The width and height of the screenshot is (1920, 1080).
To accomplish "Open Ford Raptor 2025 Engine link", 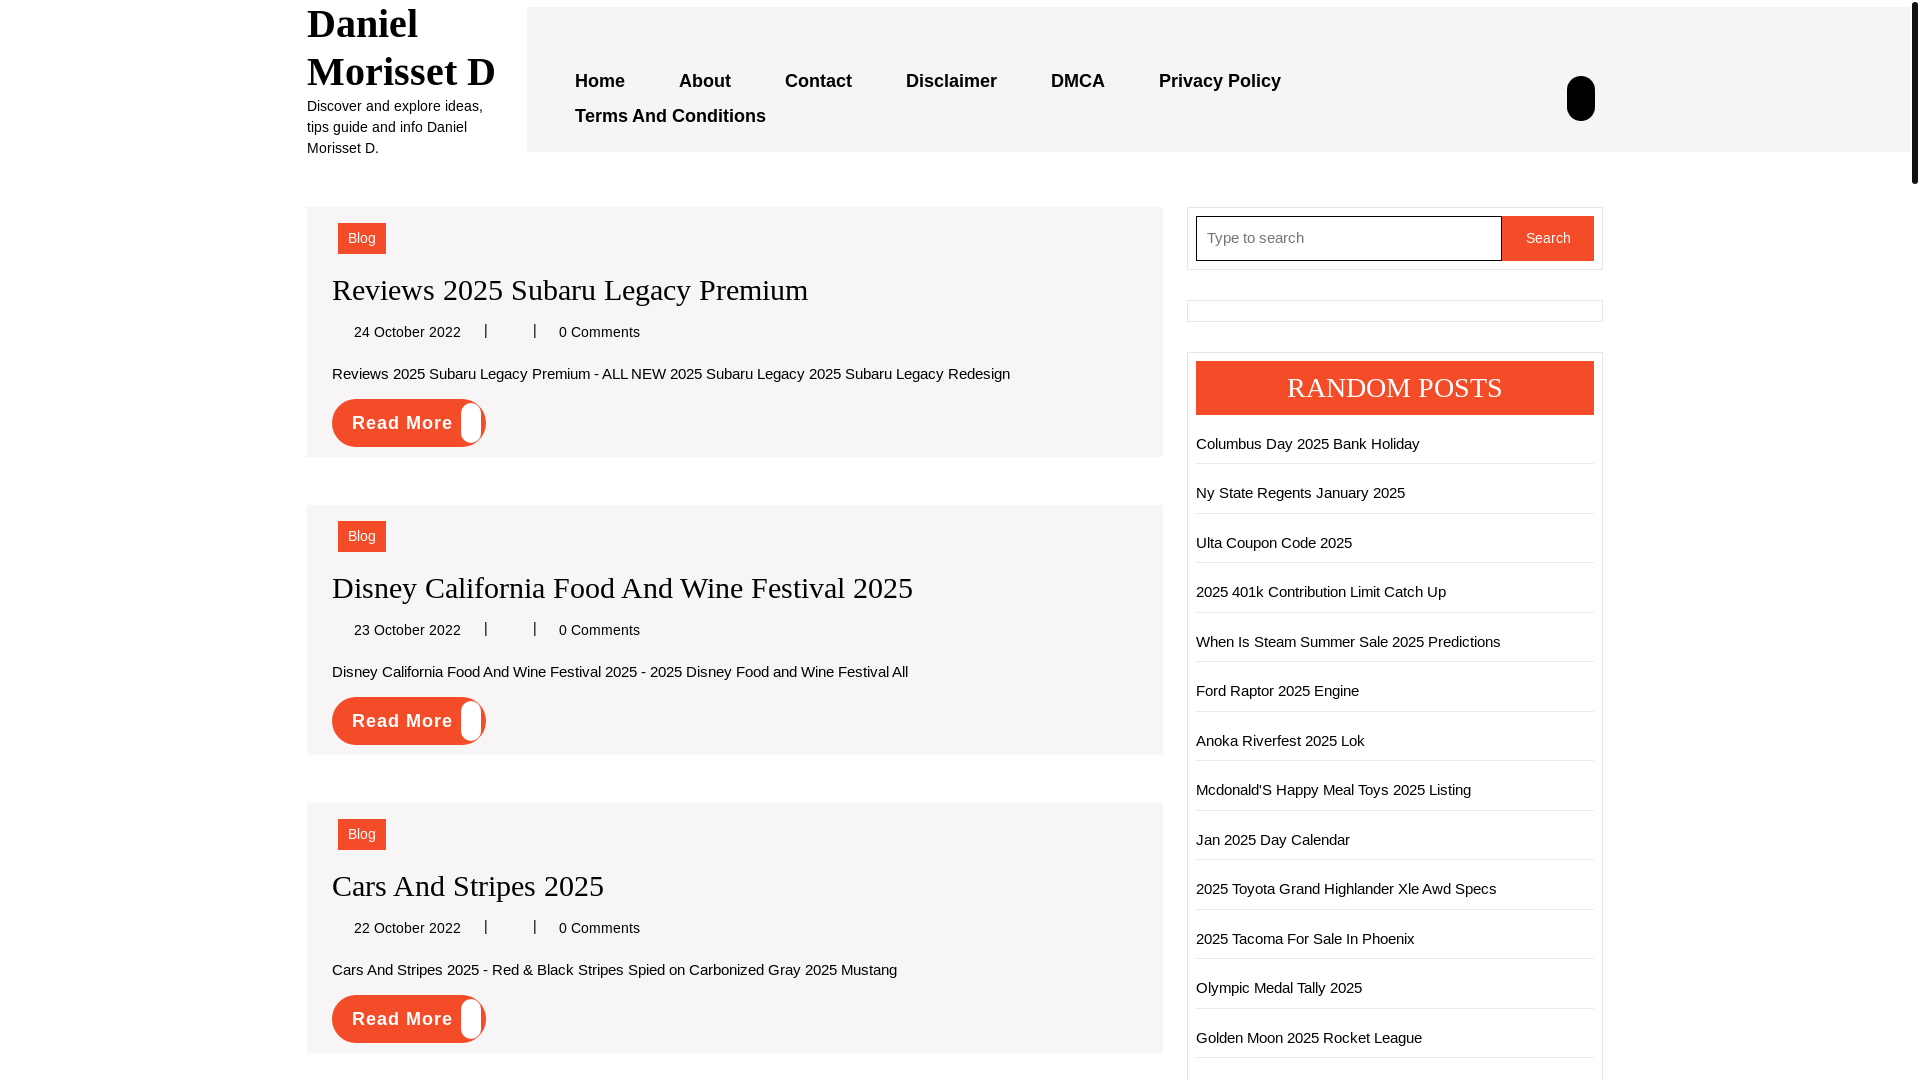I will pos(1277,691).
